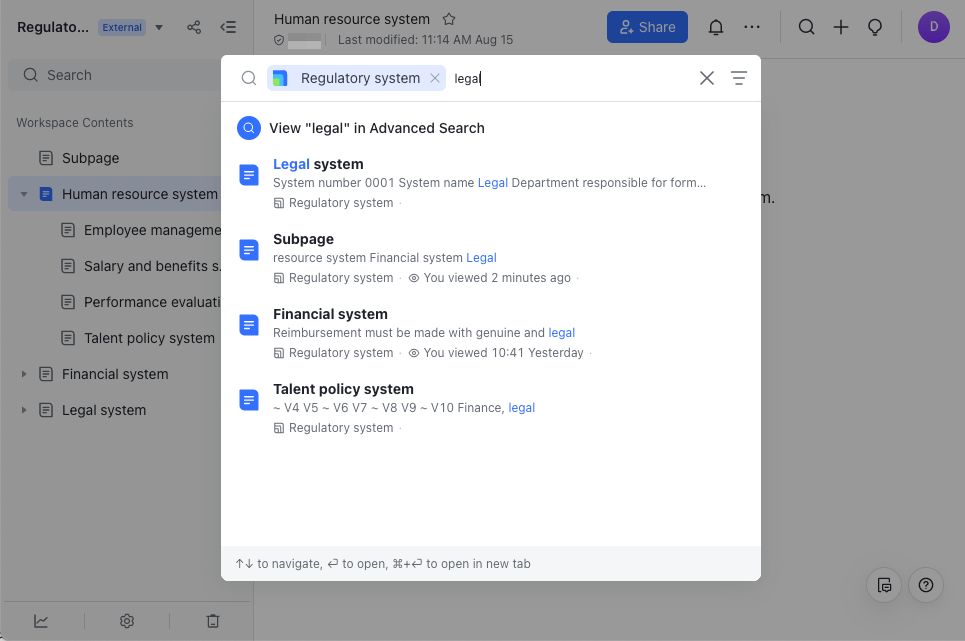Viewport: 965px width, 641px height.
Task: Click the blue Share button
Action: point(647,27)
